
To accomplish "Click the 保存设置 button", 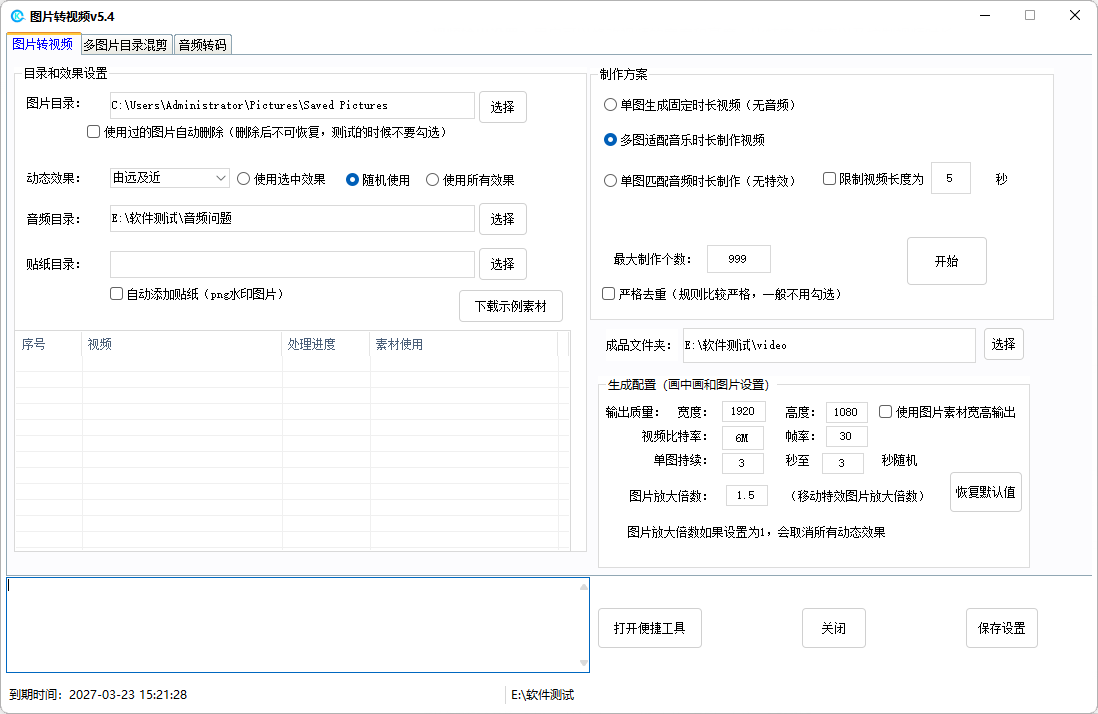I will click(1001, 628).
